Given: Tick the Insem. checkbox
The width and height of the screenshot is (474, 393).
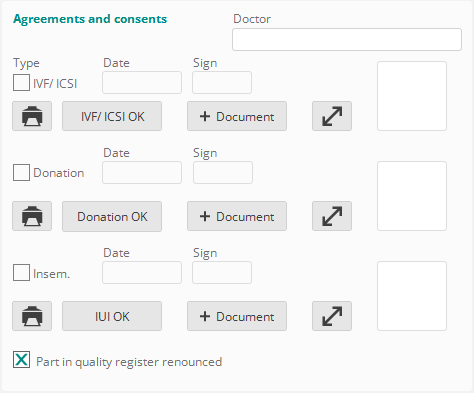Looking at the screenshot, I should [21, 273].
